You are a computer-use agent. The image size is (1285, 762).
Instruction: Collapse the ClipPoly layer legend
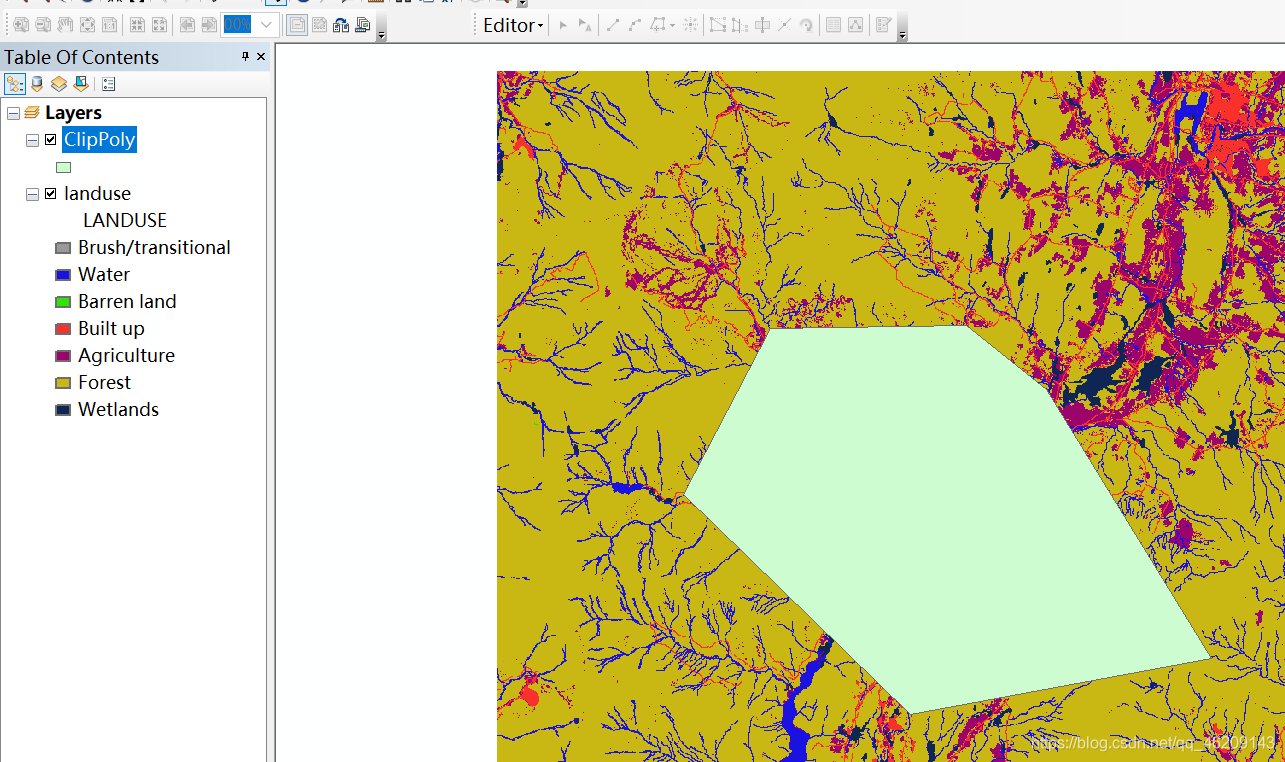(x=32, y=140)
